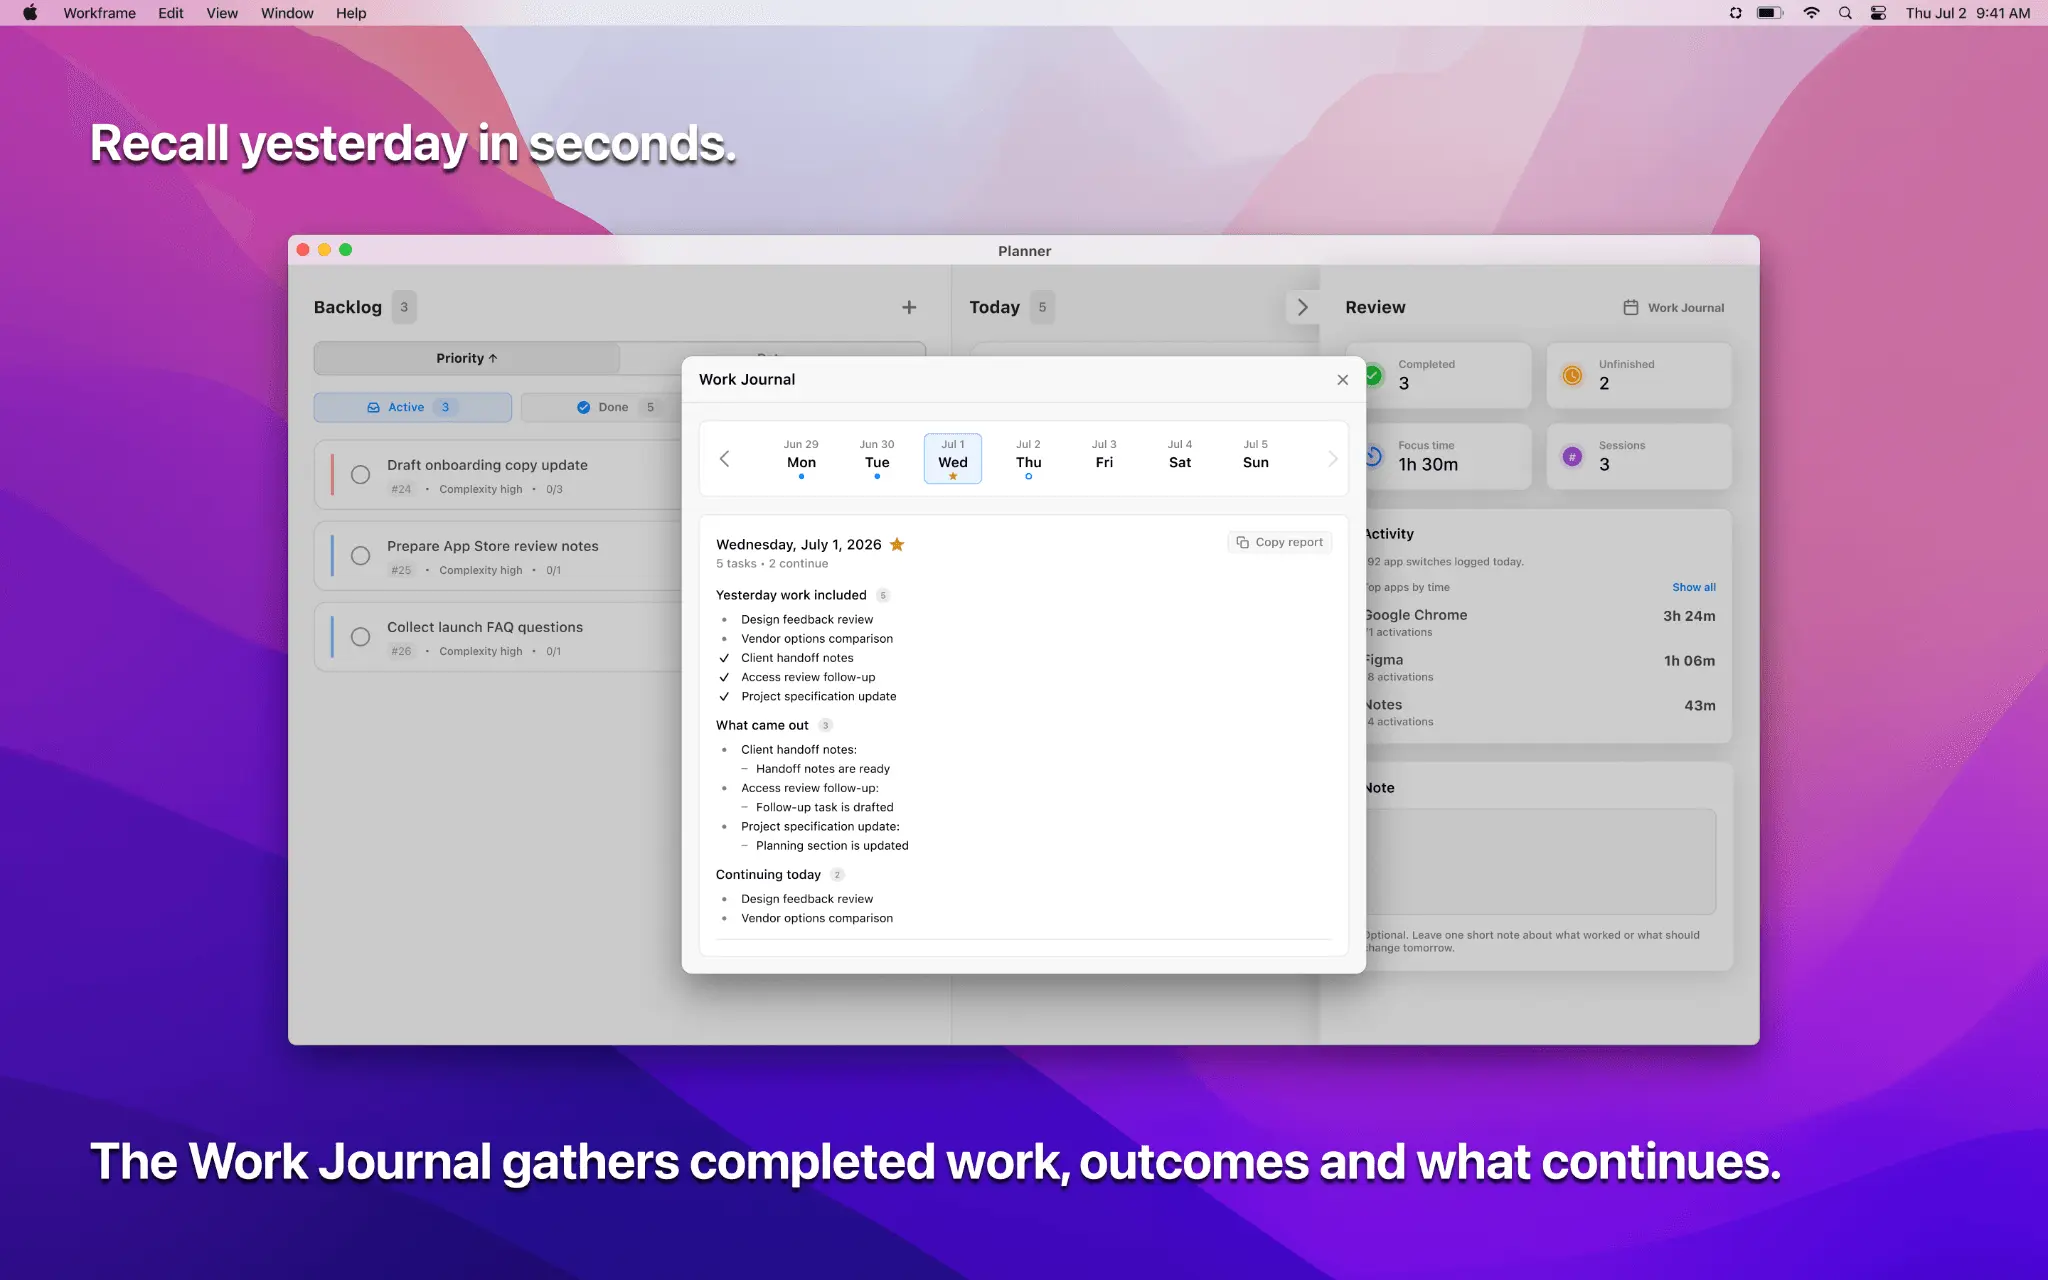Click the Draft onboarding copy update title
The image size is (2048, 1280).
[487, 465]
